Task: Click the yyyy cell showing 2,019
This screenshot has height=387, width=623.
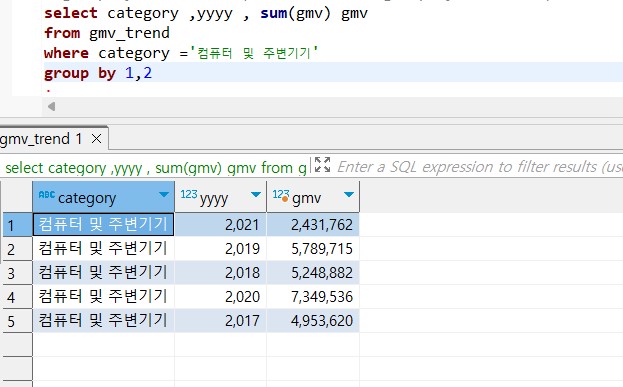Action: point(221,249)
